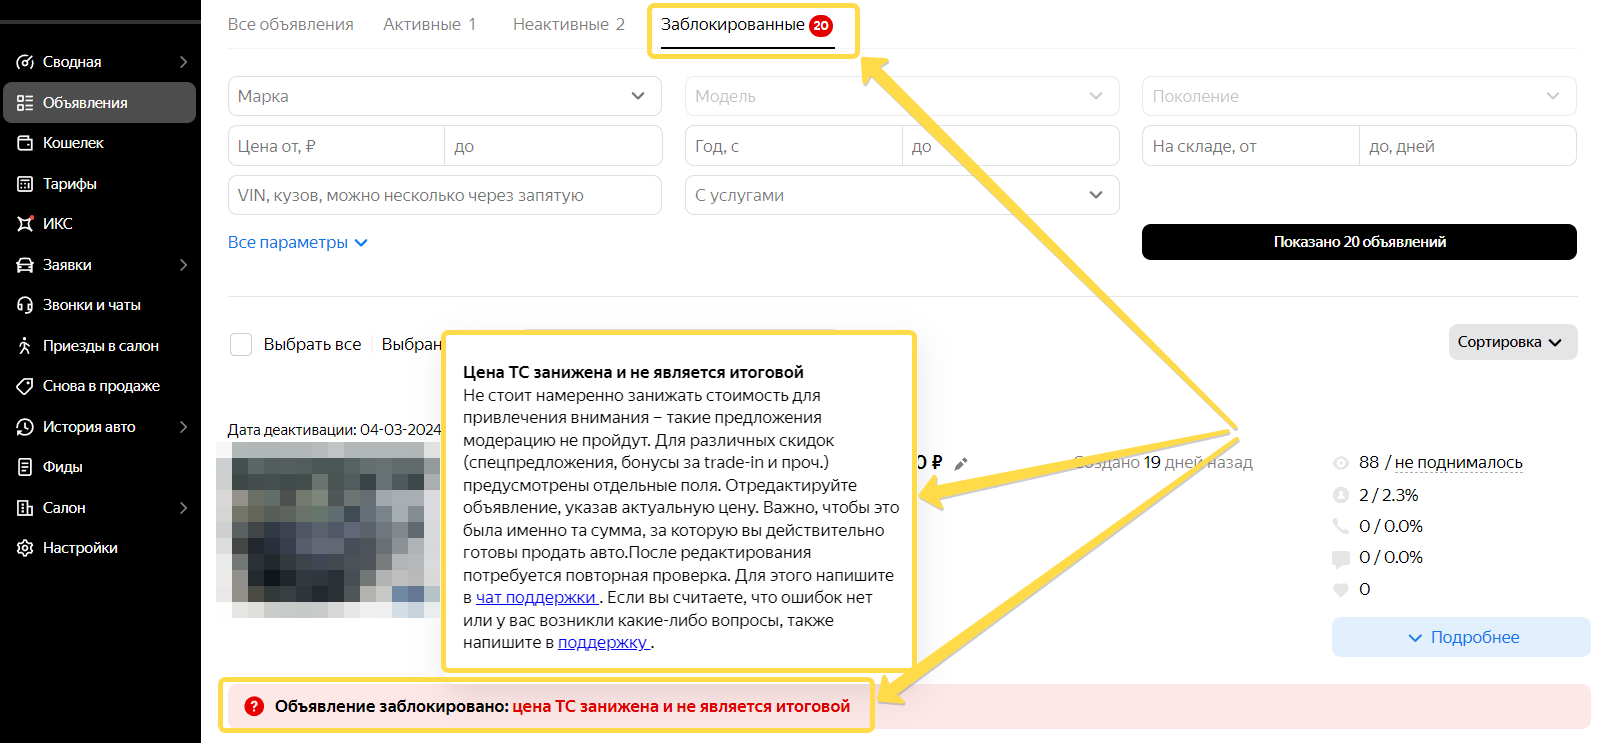Follow the чат поддержки link
This screenshot has width=1617, height=743.
tap(536, 597)
